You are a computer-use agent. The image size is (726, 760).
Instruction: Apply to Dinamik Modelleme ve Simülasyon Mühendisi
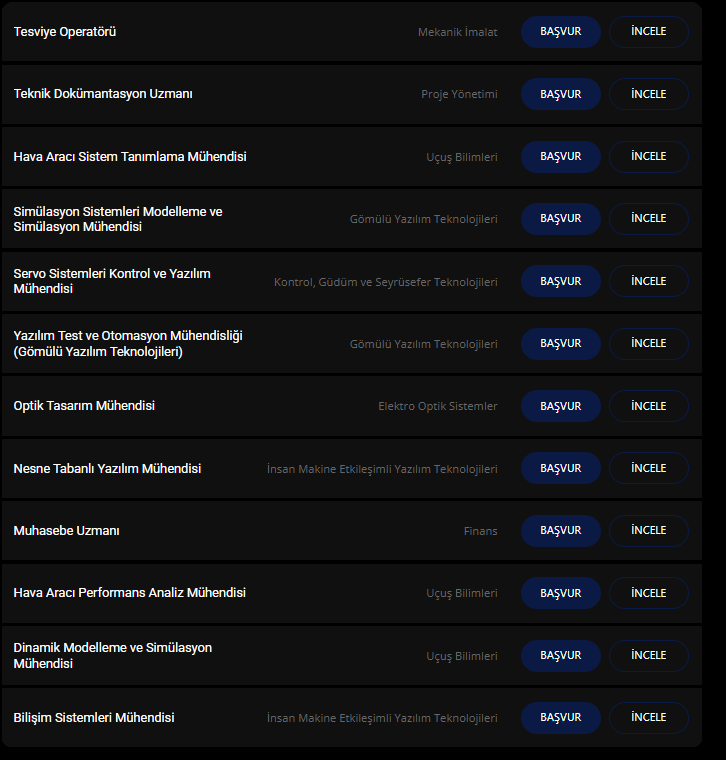560,655
